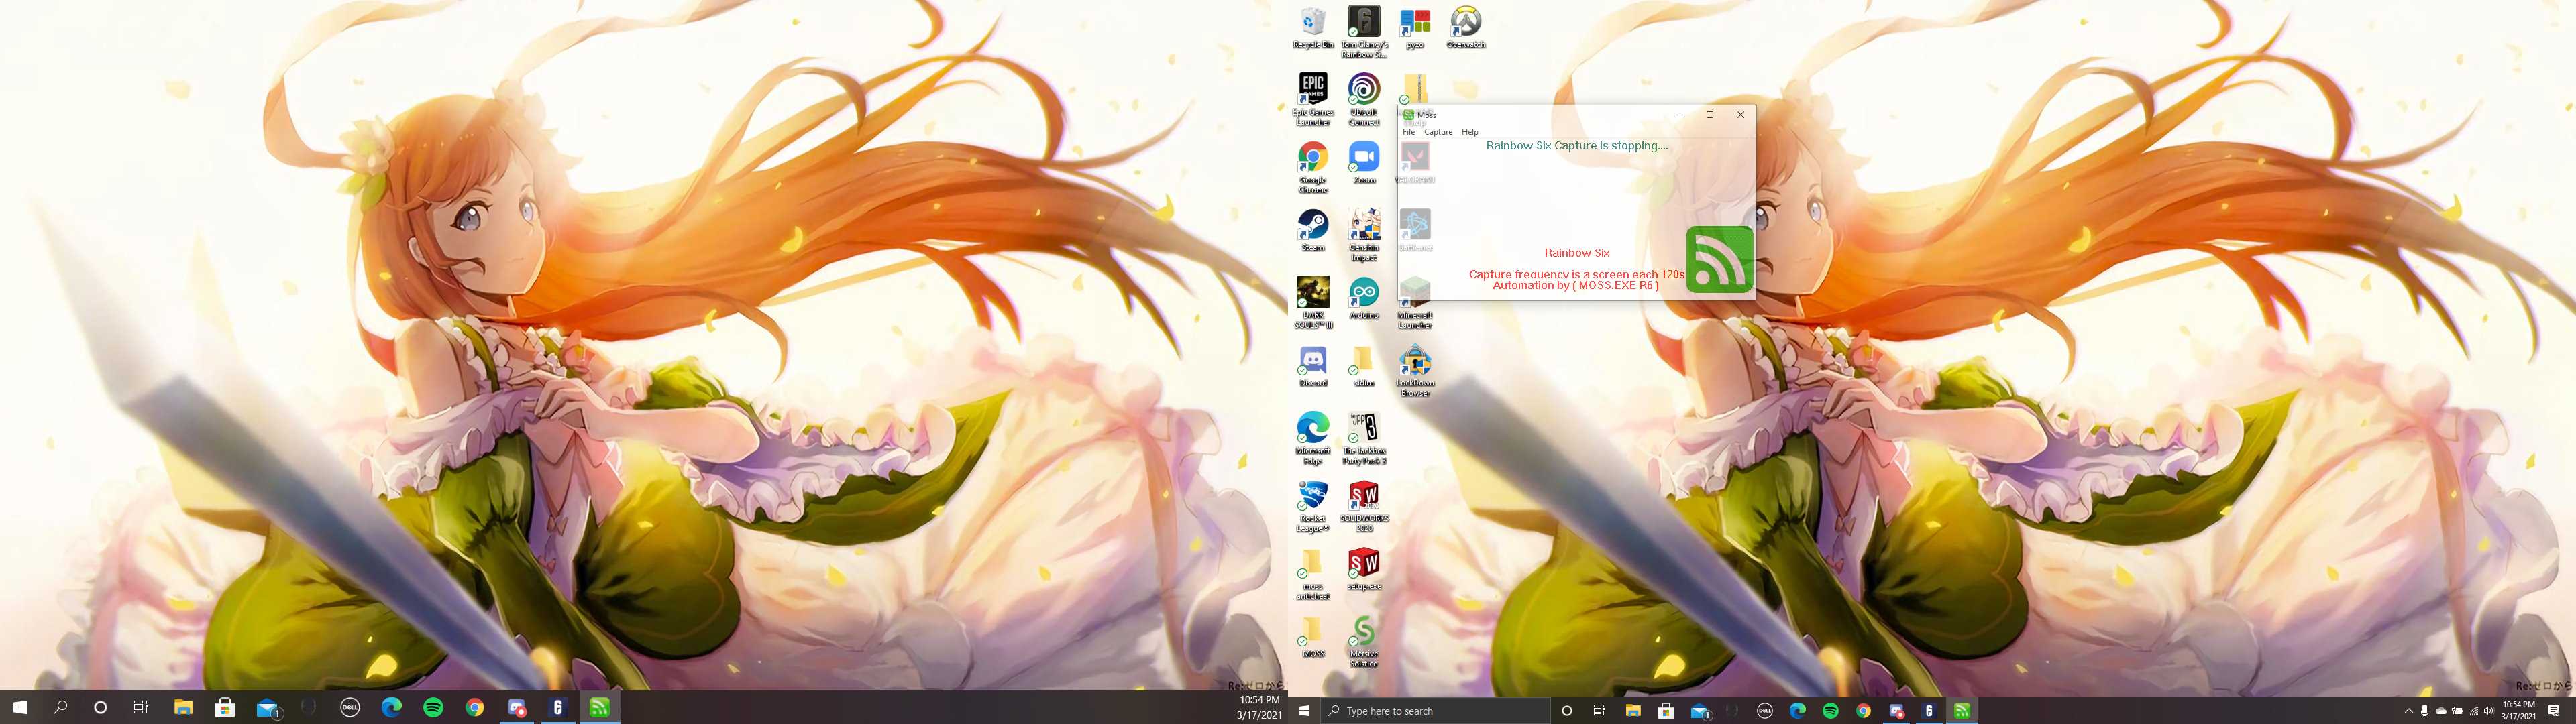
Task: Open File Explorer on the taskbar with the search box
Action: [x=1633, y=711]
